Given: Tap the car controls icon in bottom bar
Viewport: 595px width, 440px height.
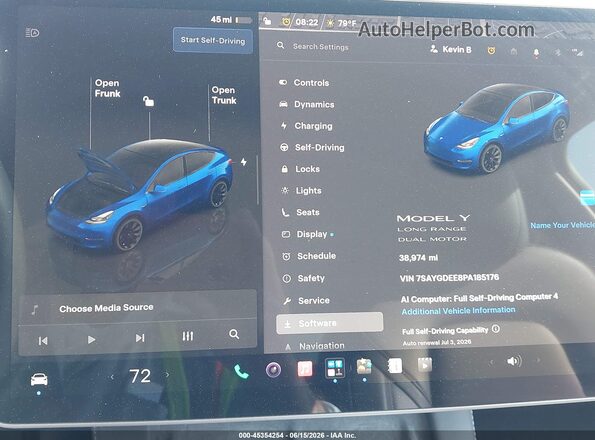Looking at the screenshot, I should tap(39, 379).
